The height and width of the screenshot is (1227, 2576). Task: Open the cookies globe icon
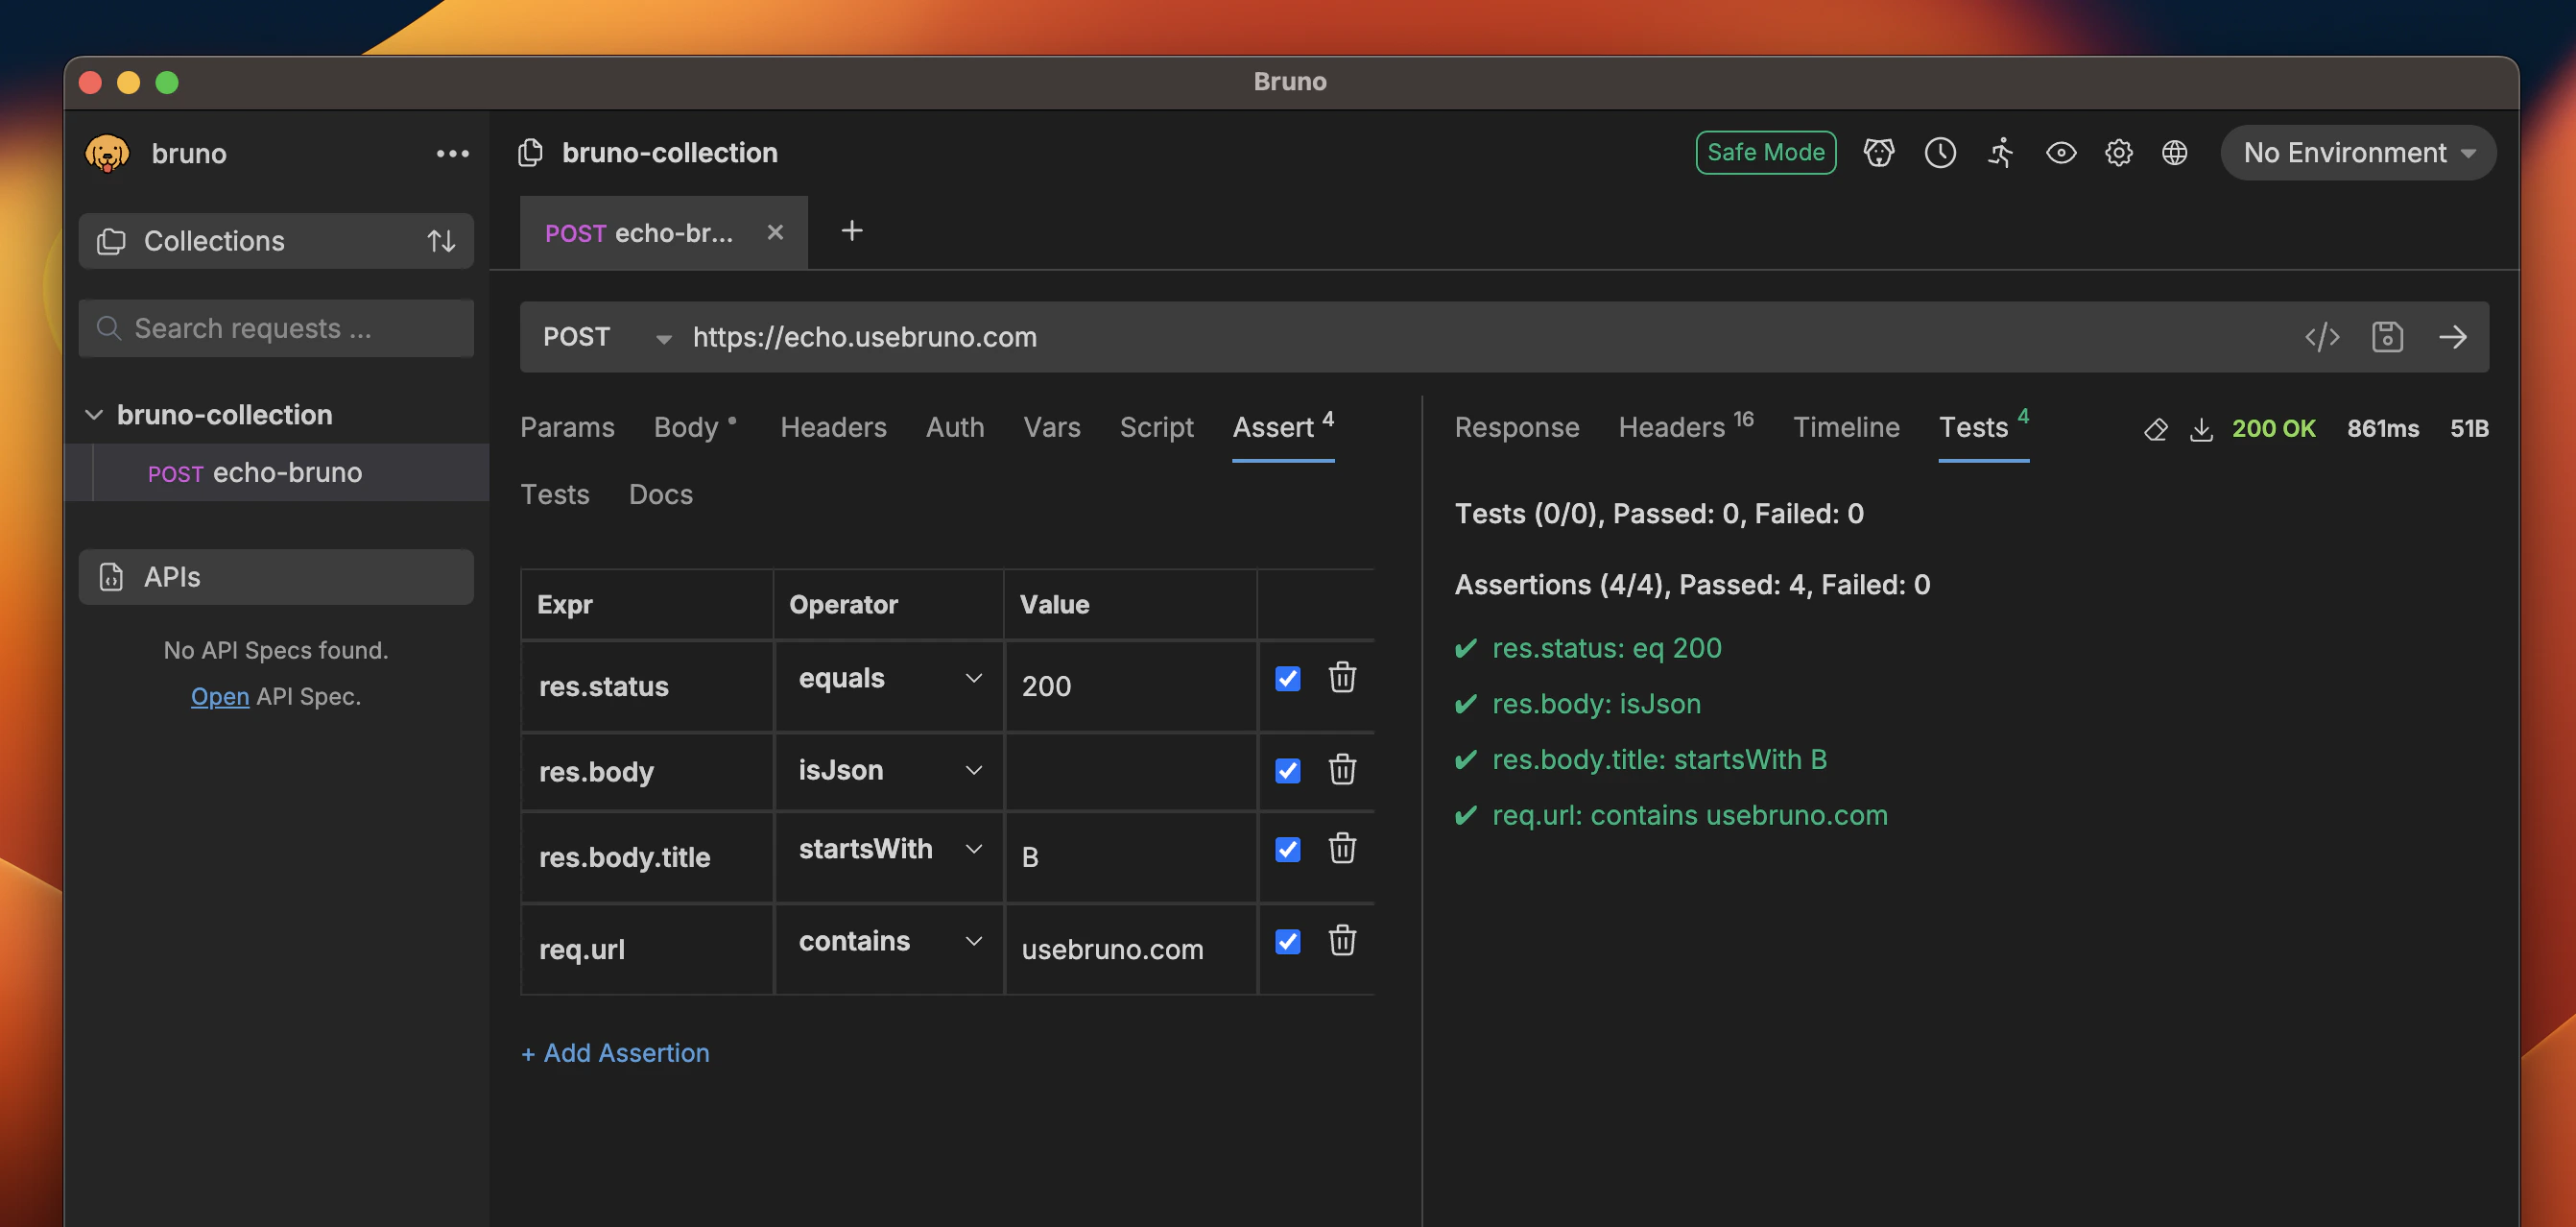2174,152
